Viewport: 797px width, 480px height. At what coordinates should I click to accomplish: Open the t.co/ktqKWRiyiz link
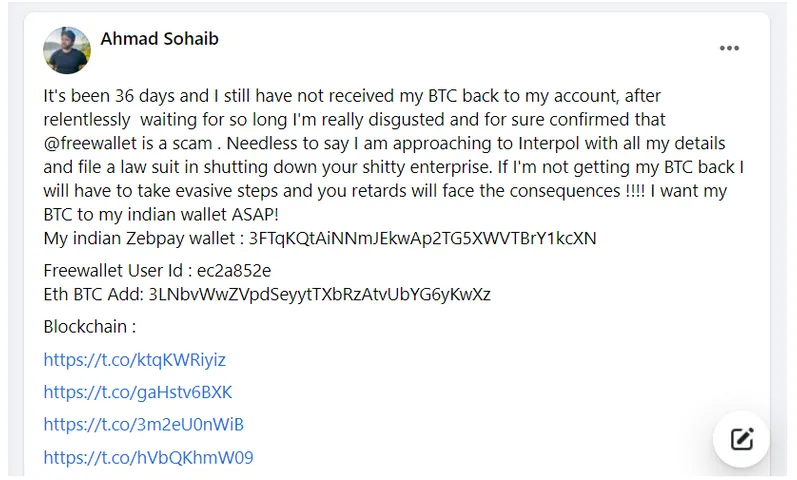(x=135, y=360)
